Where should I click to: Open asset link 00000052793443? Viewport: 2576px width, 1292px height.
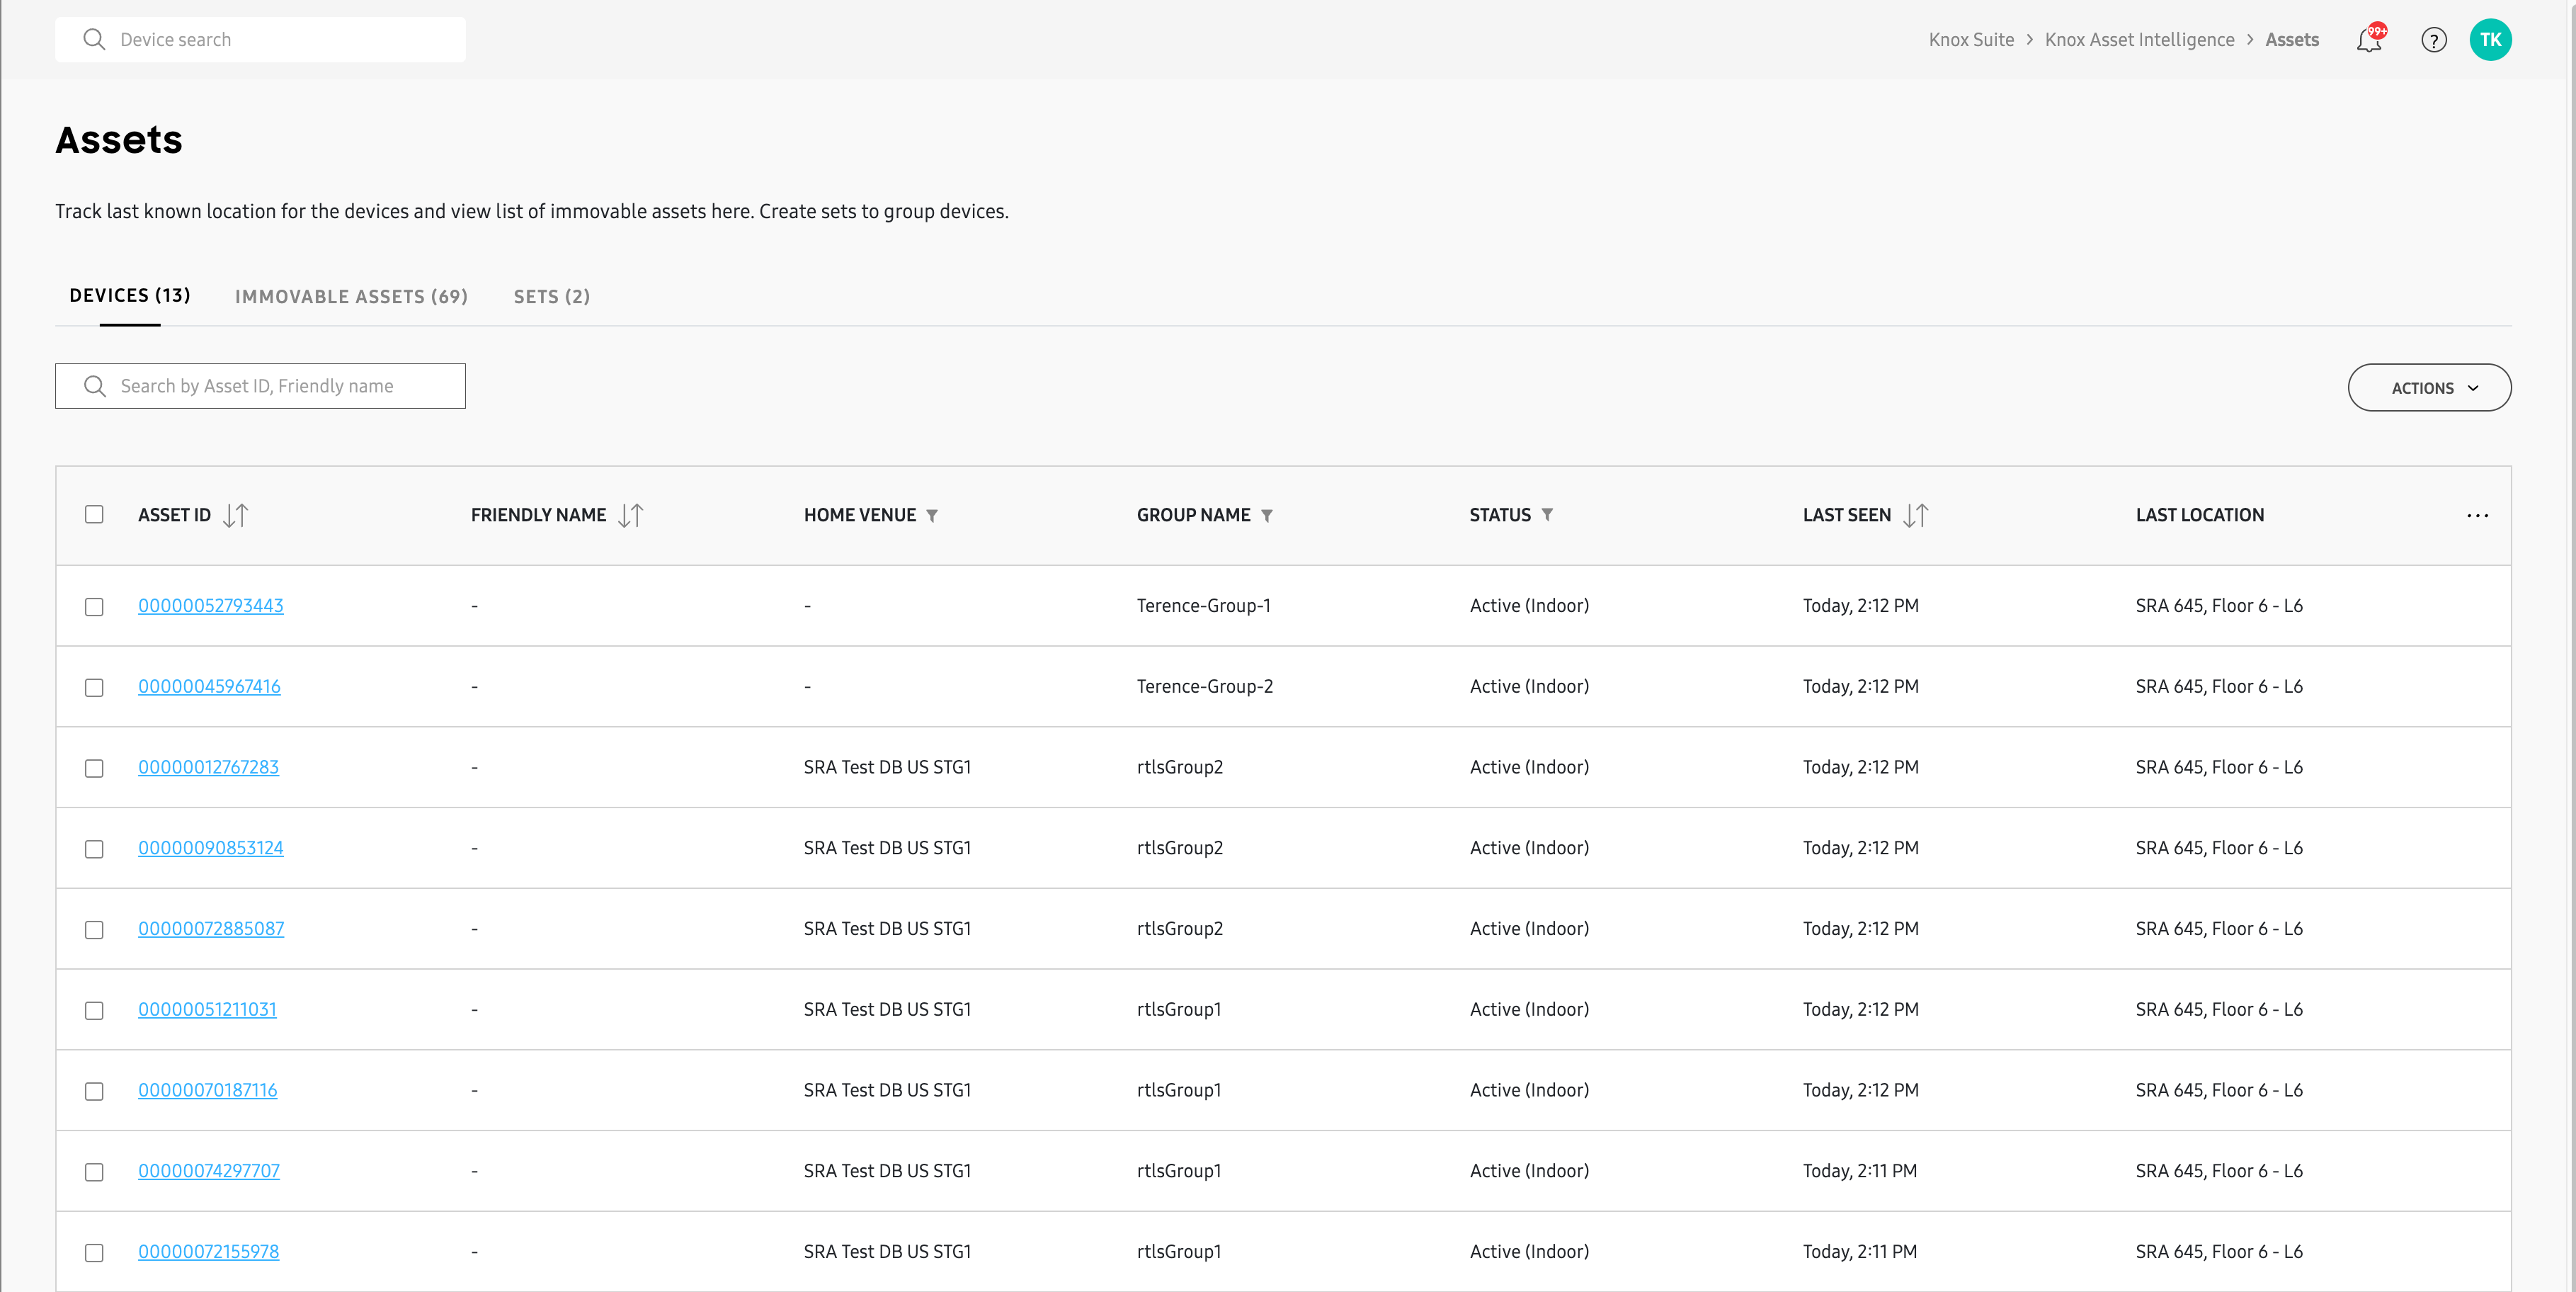[x=211, y=606]
